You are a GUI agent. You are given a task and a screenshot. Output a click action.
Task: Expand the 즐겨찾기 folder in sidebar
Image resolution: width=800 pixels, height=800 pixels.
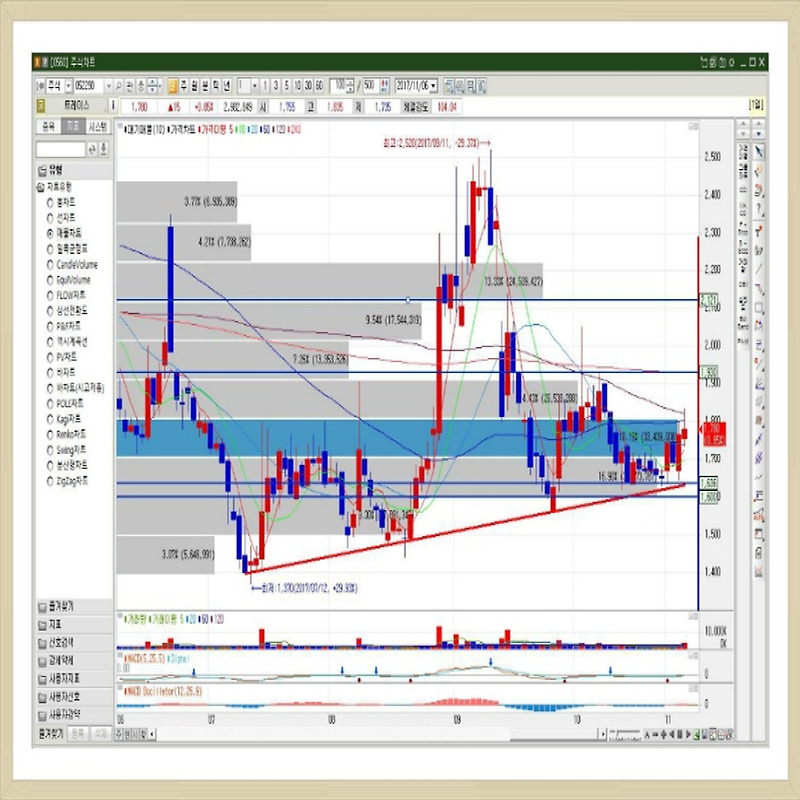coord(74,607)
